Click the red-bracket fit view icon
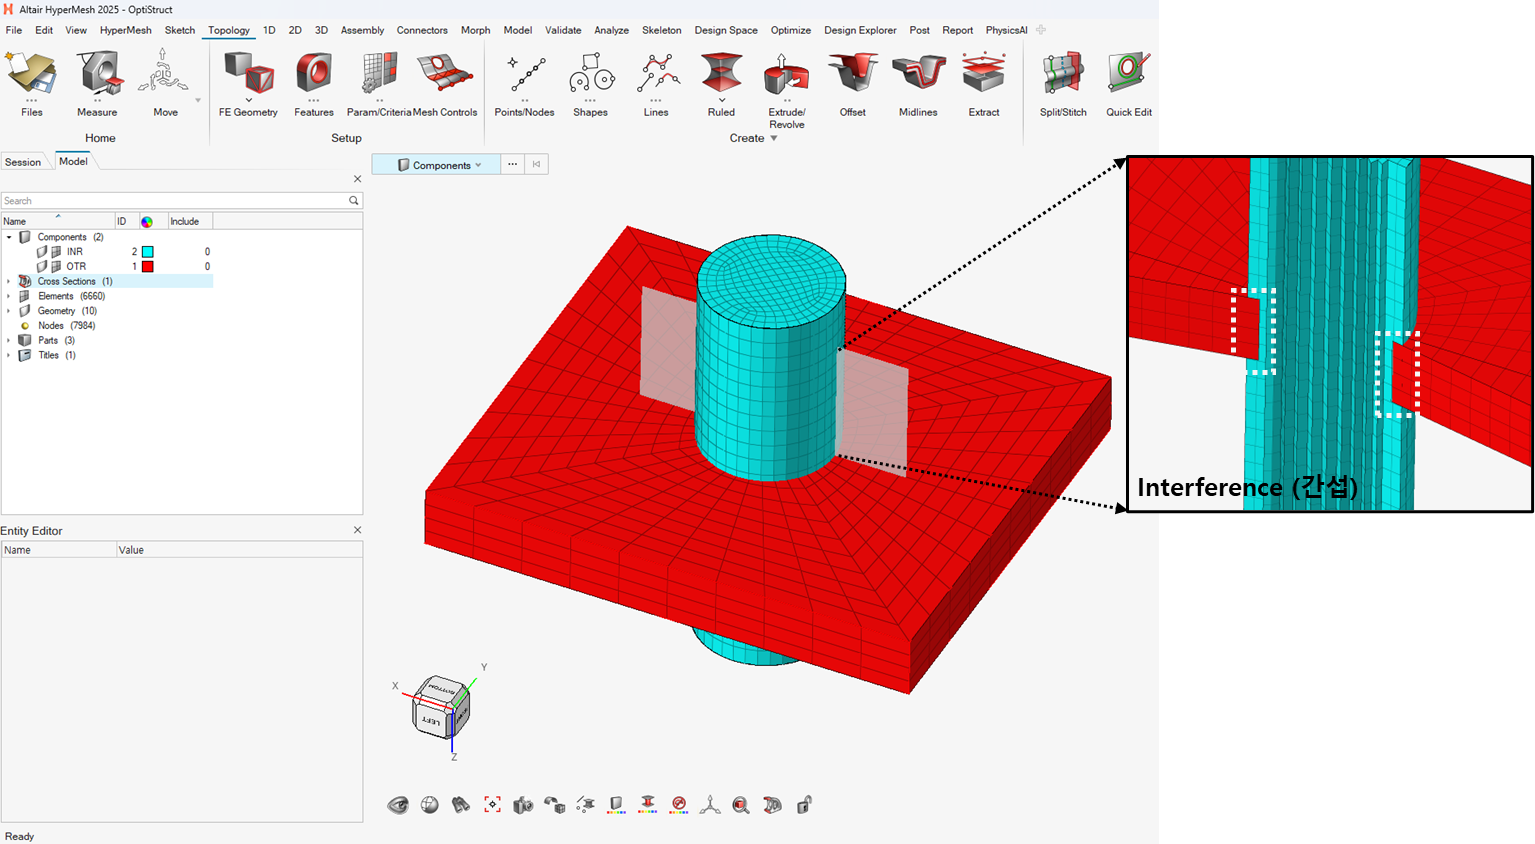Screen dimensions: 1535x844 (492, 805)
